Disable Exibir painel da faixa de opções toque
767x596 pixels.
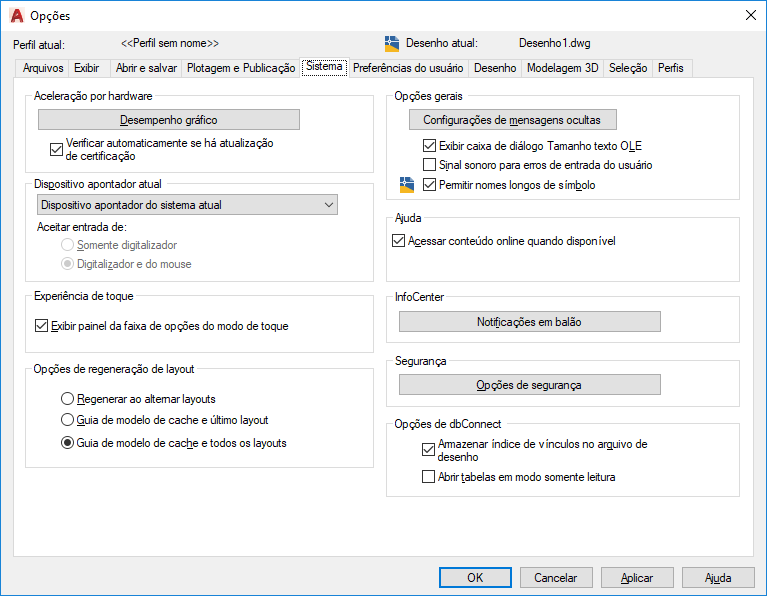click(x=42, y=325)
